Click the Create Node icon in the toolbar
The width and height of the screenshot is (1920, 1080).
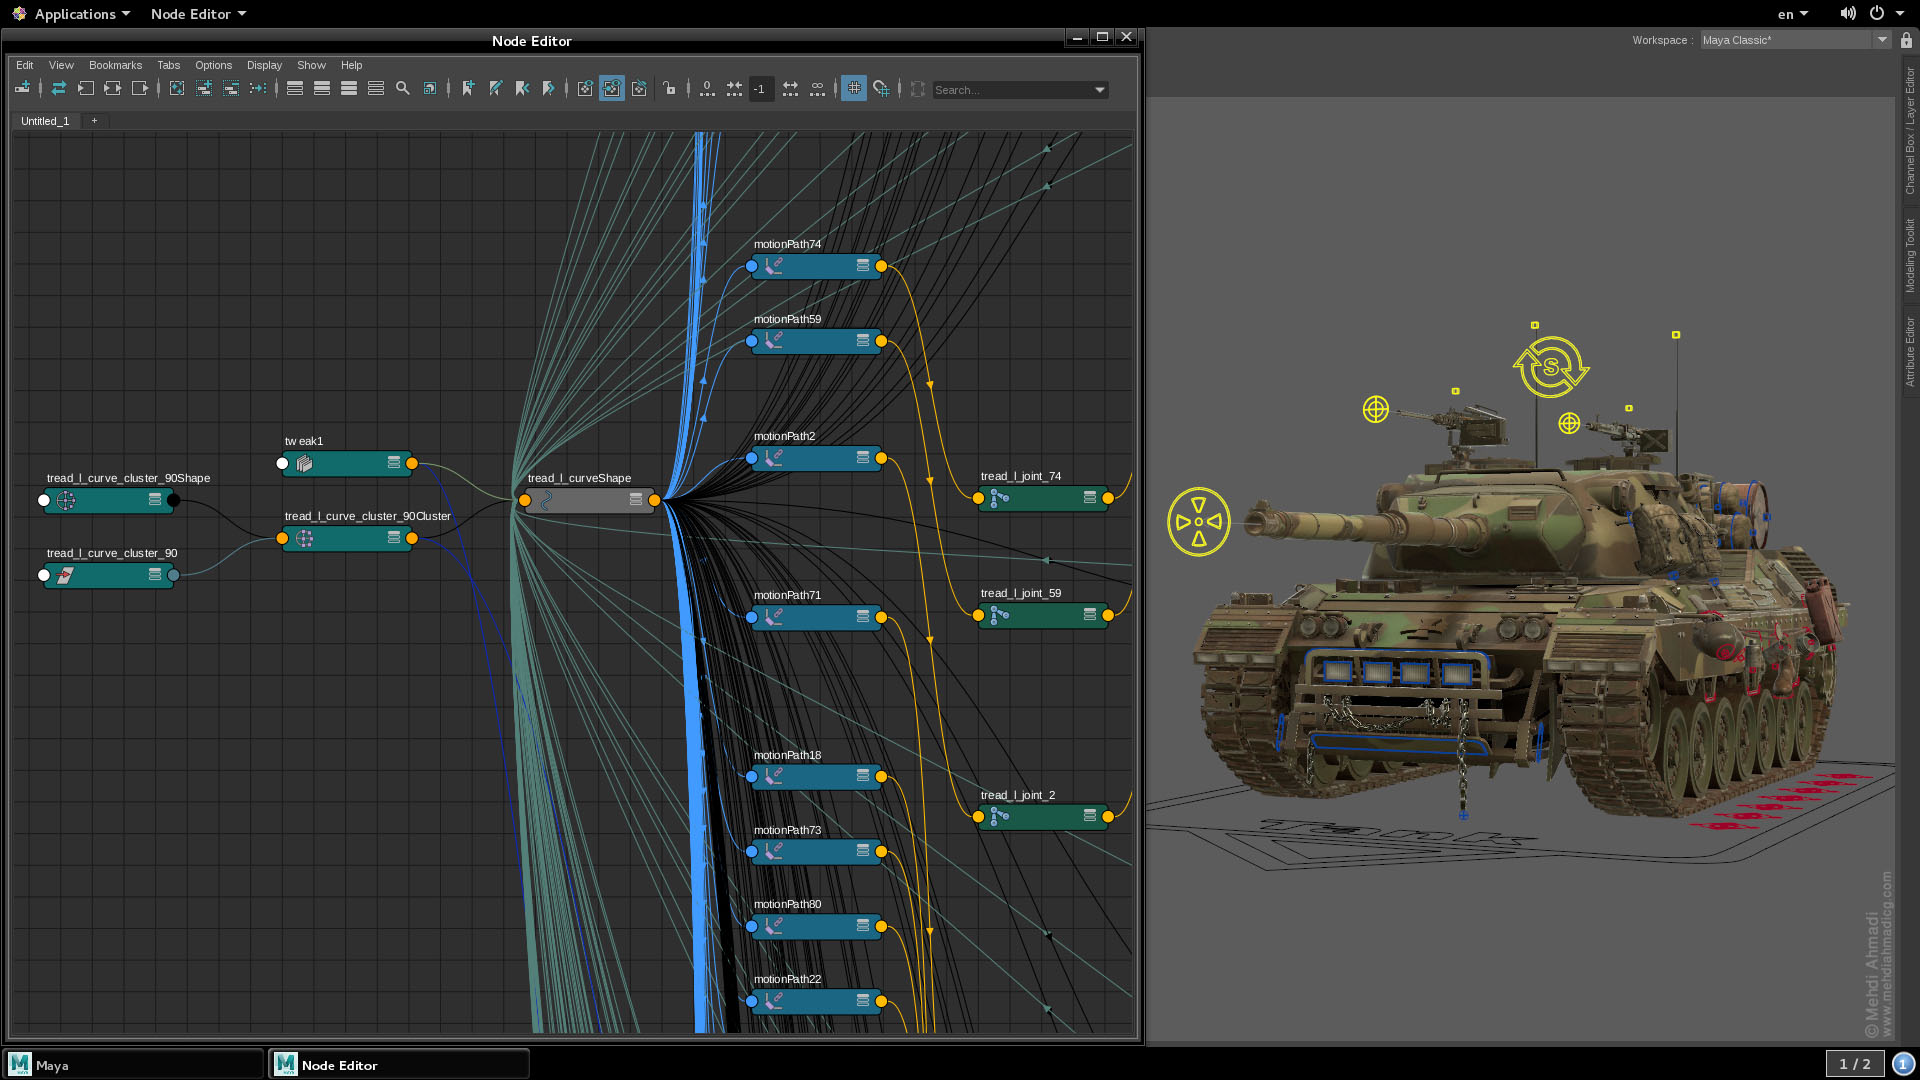click(22, 89)
